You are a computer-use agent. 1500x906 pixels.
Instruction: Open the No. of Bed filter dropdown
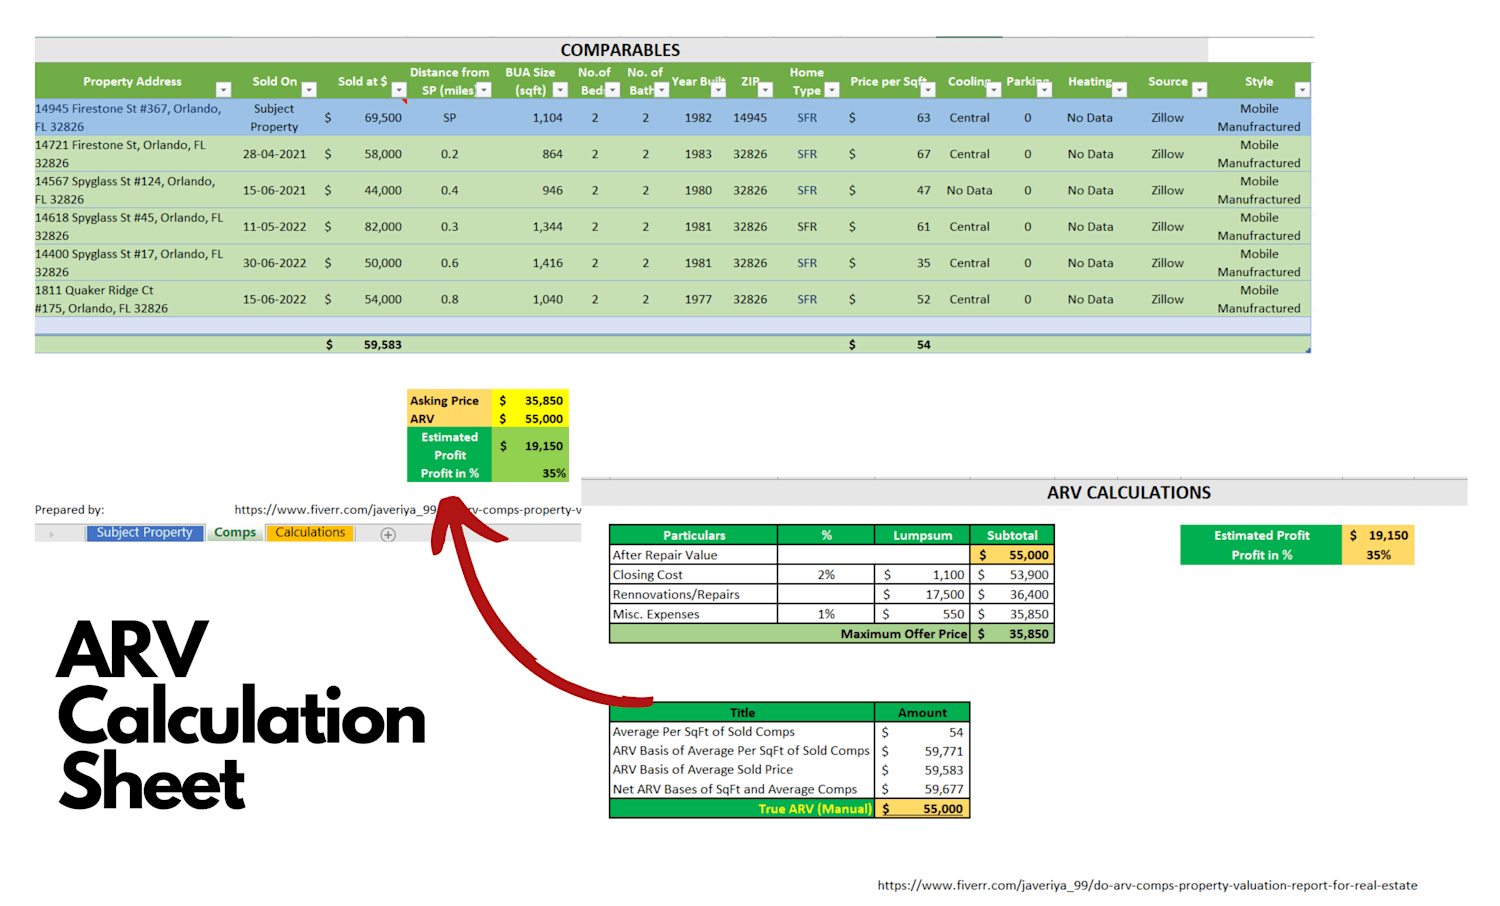[x=612, y=90]
